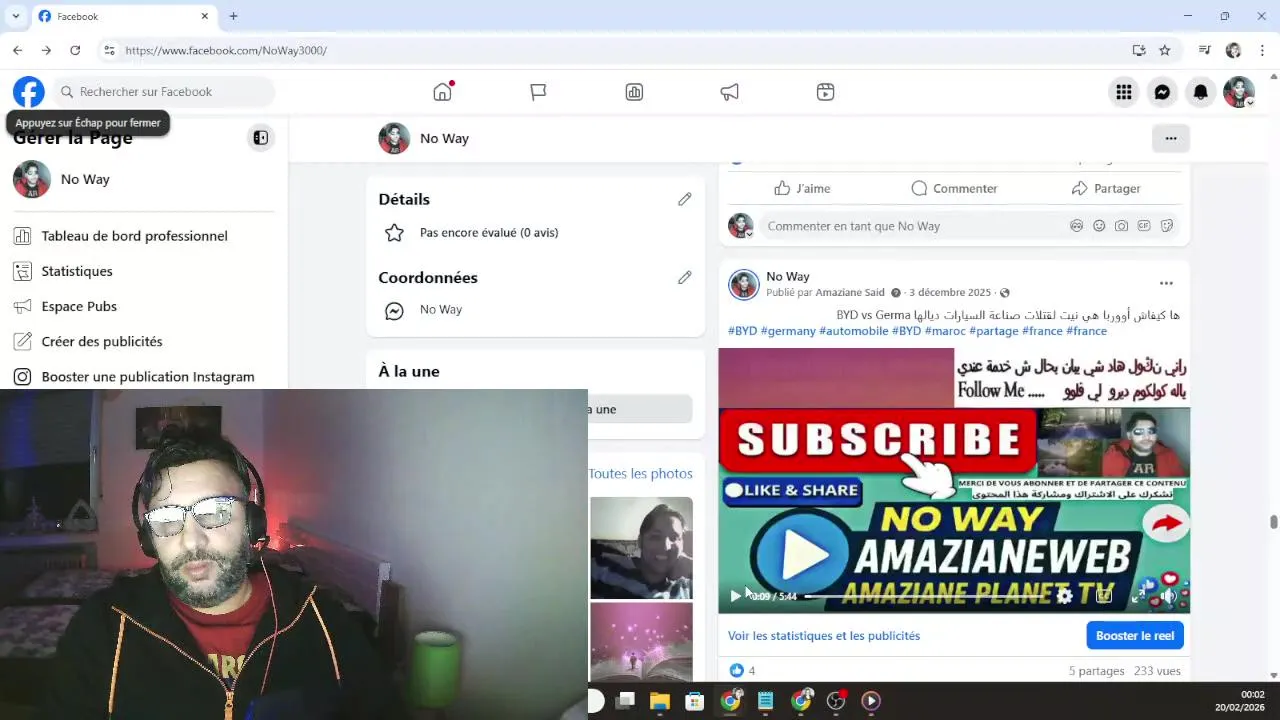Click the #automobile hashtag
1280x720 pixels.
(x=854, y=331)
